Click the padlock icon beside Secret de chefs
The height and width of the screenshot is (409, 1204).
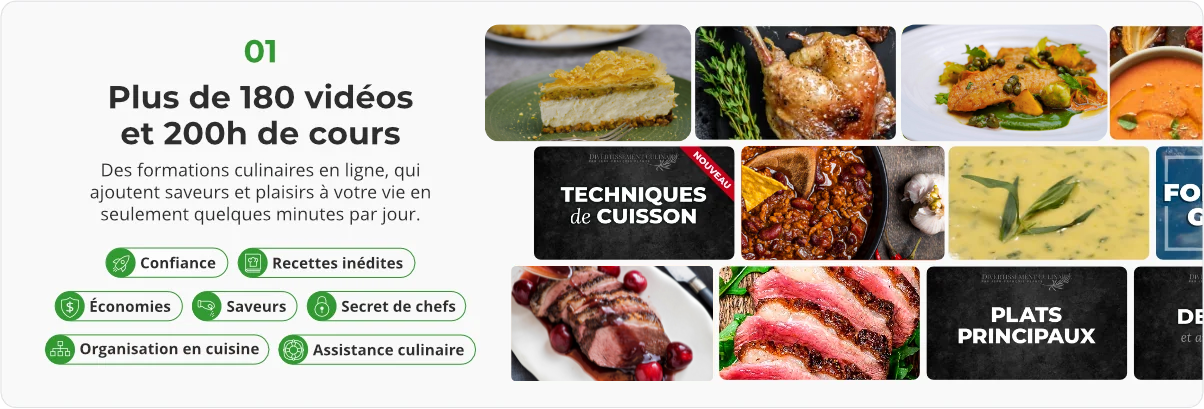coord(322,306)
